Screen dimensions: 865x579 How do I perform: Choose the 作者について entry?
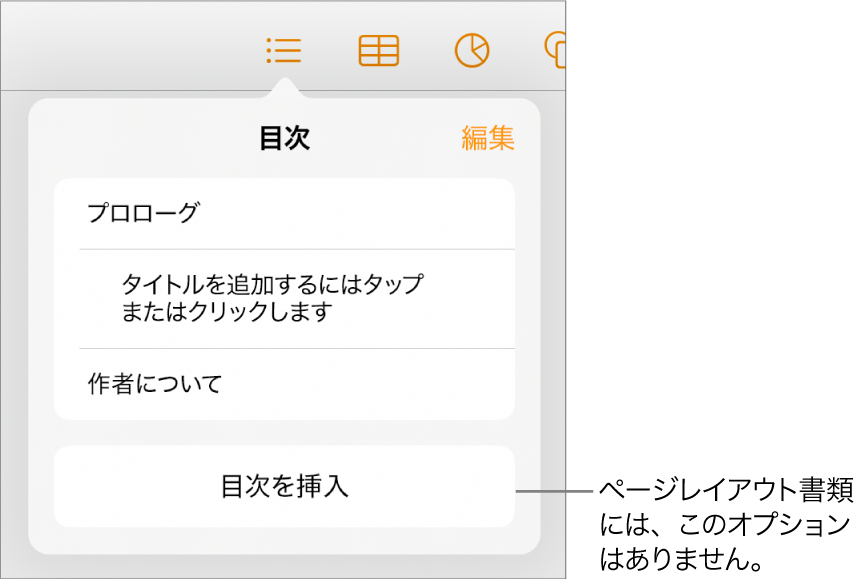click(x=284, y=384)
